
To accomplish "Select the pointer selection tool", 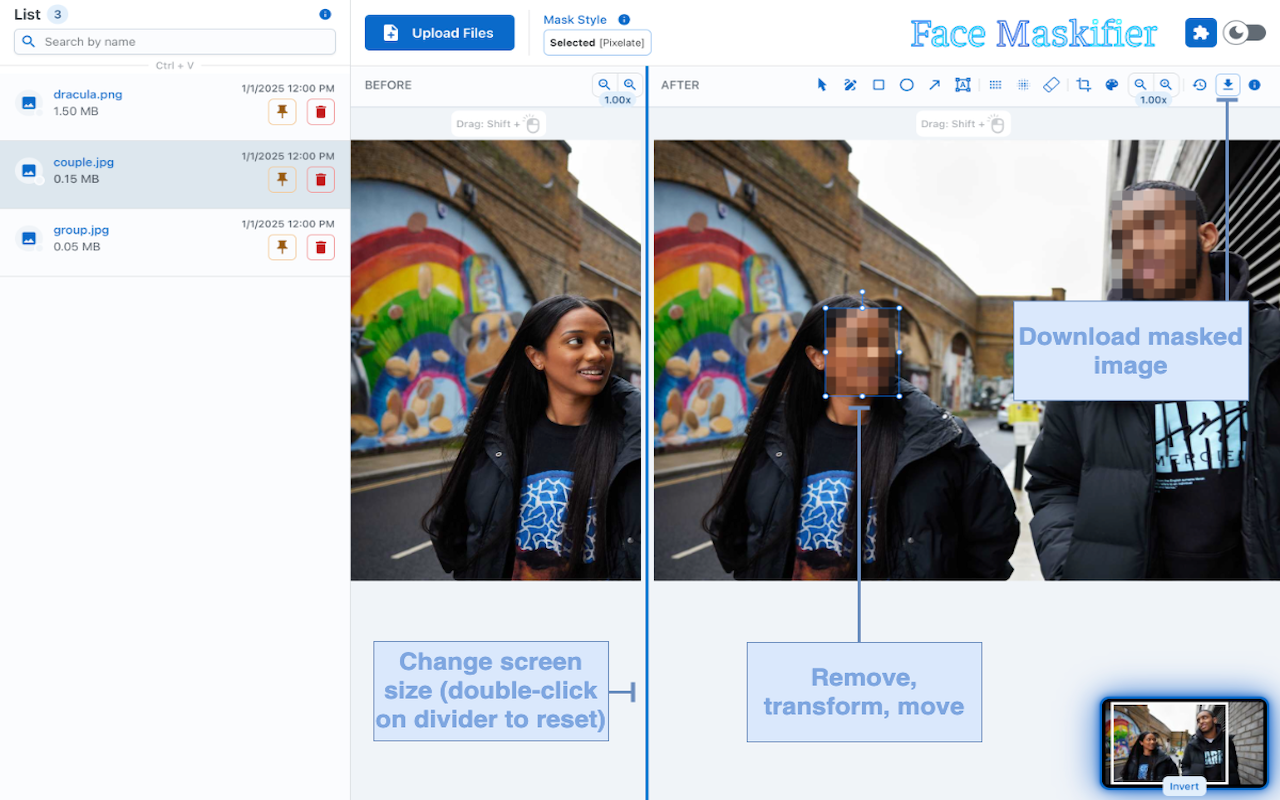I will click(821, 85).
